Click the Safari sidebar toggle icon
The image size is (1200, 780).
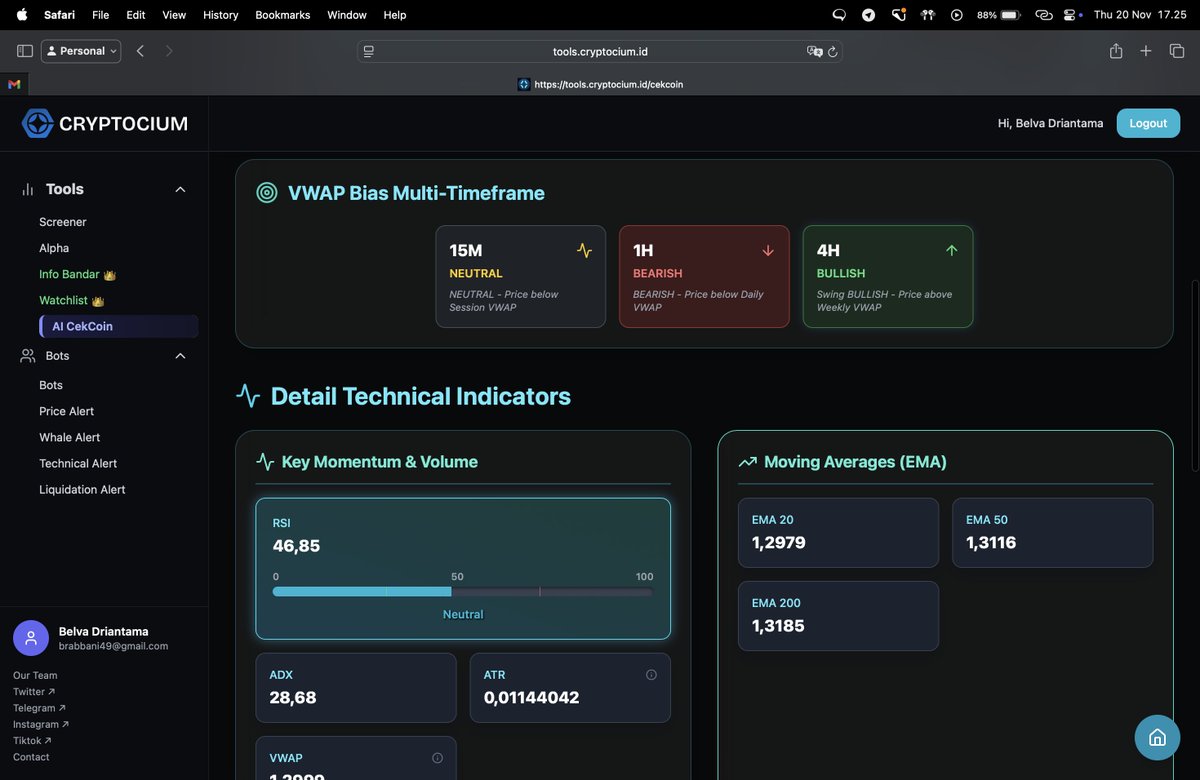[25, 51]
